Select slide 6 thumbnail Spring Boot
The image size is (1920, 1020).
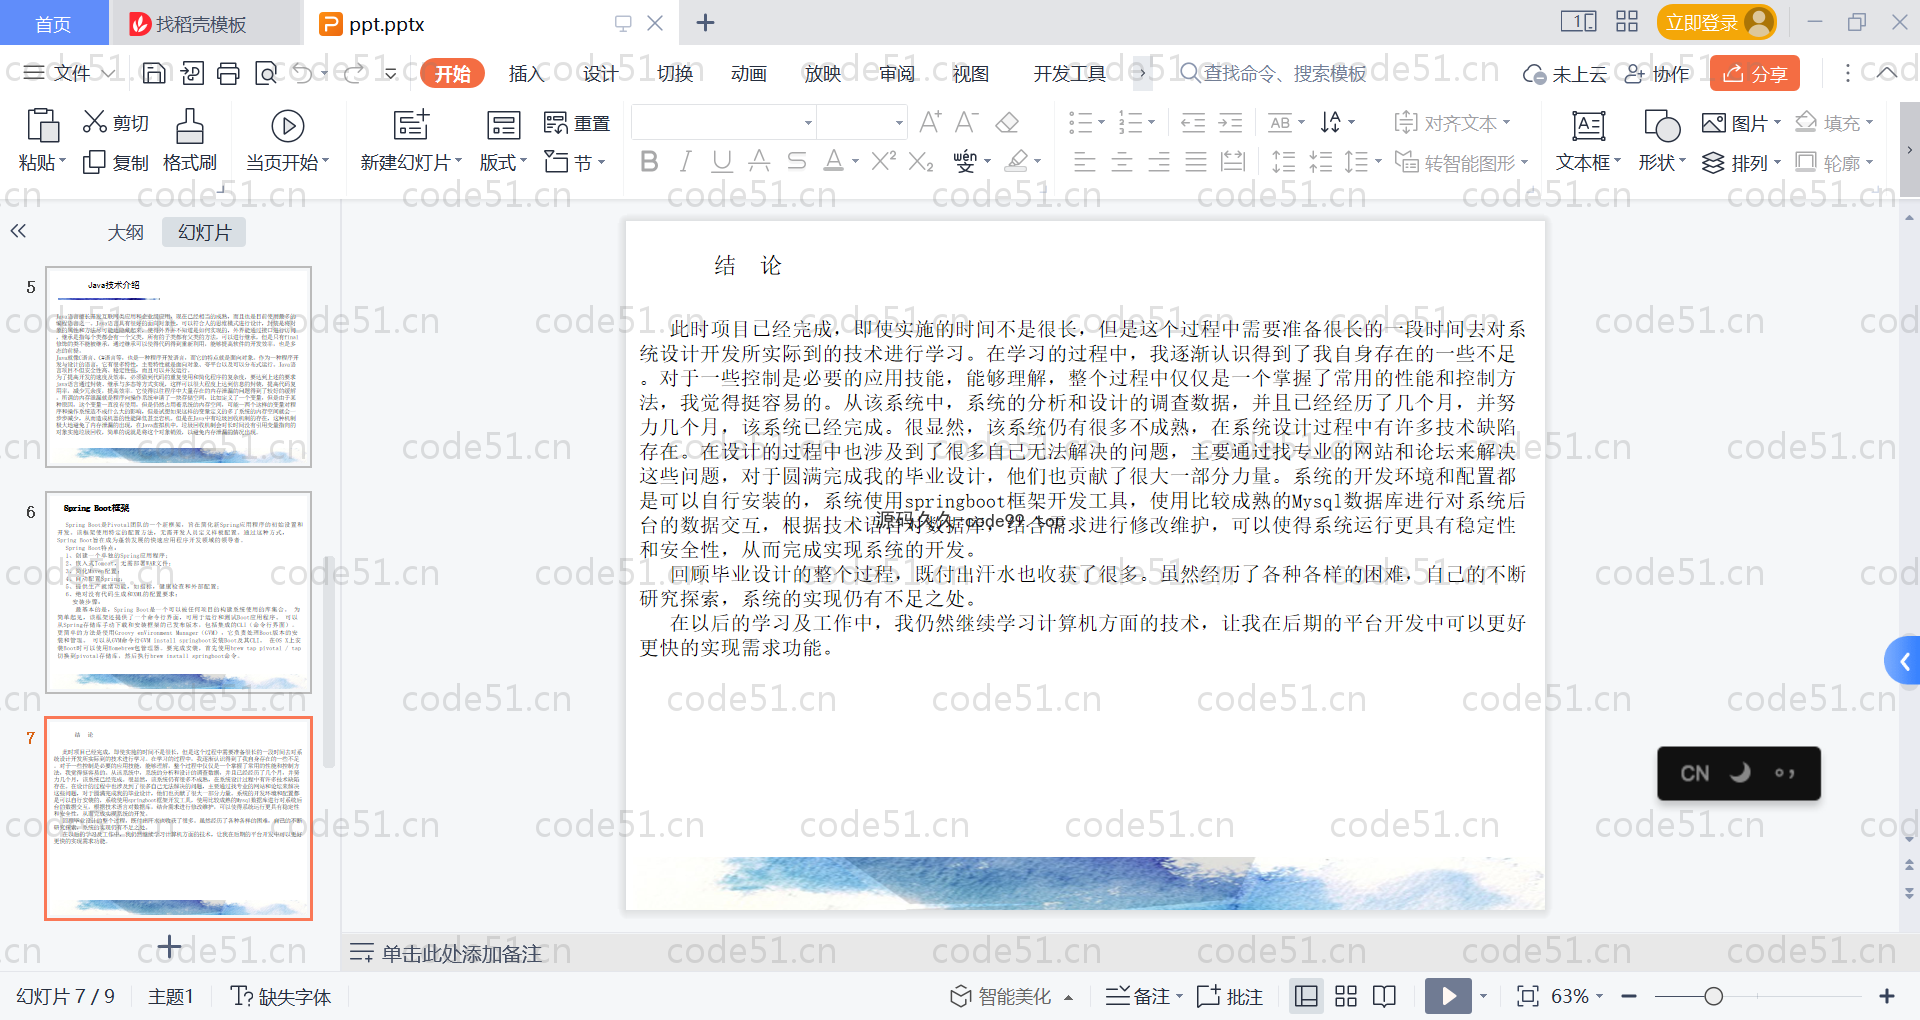click(179, 592)
